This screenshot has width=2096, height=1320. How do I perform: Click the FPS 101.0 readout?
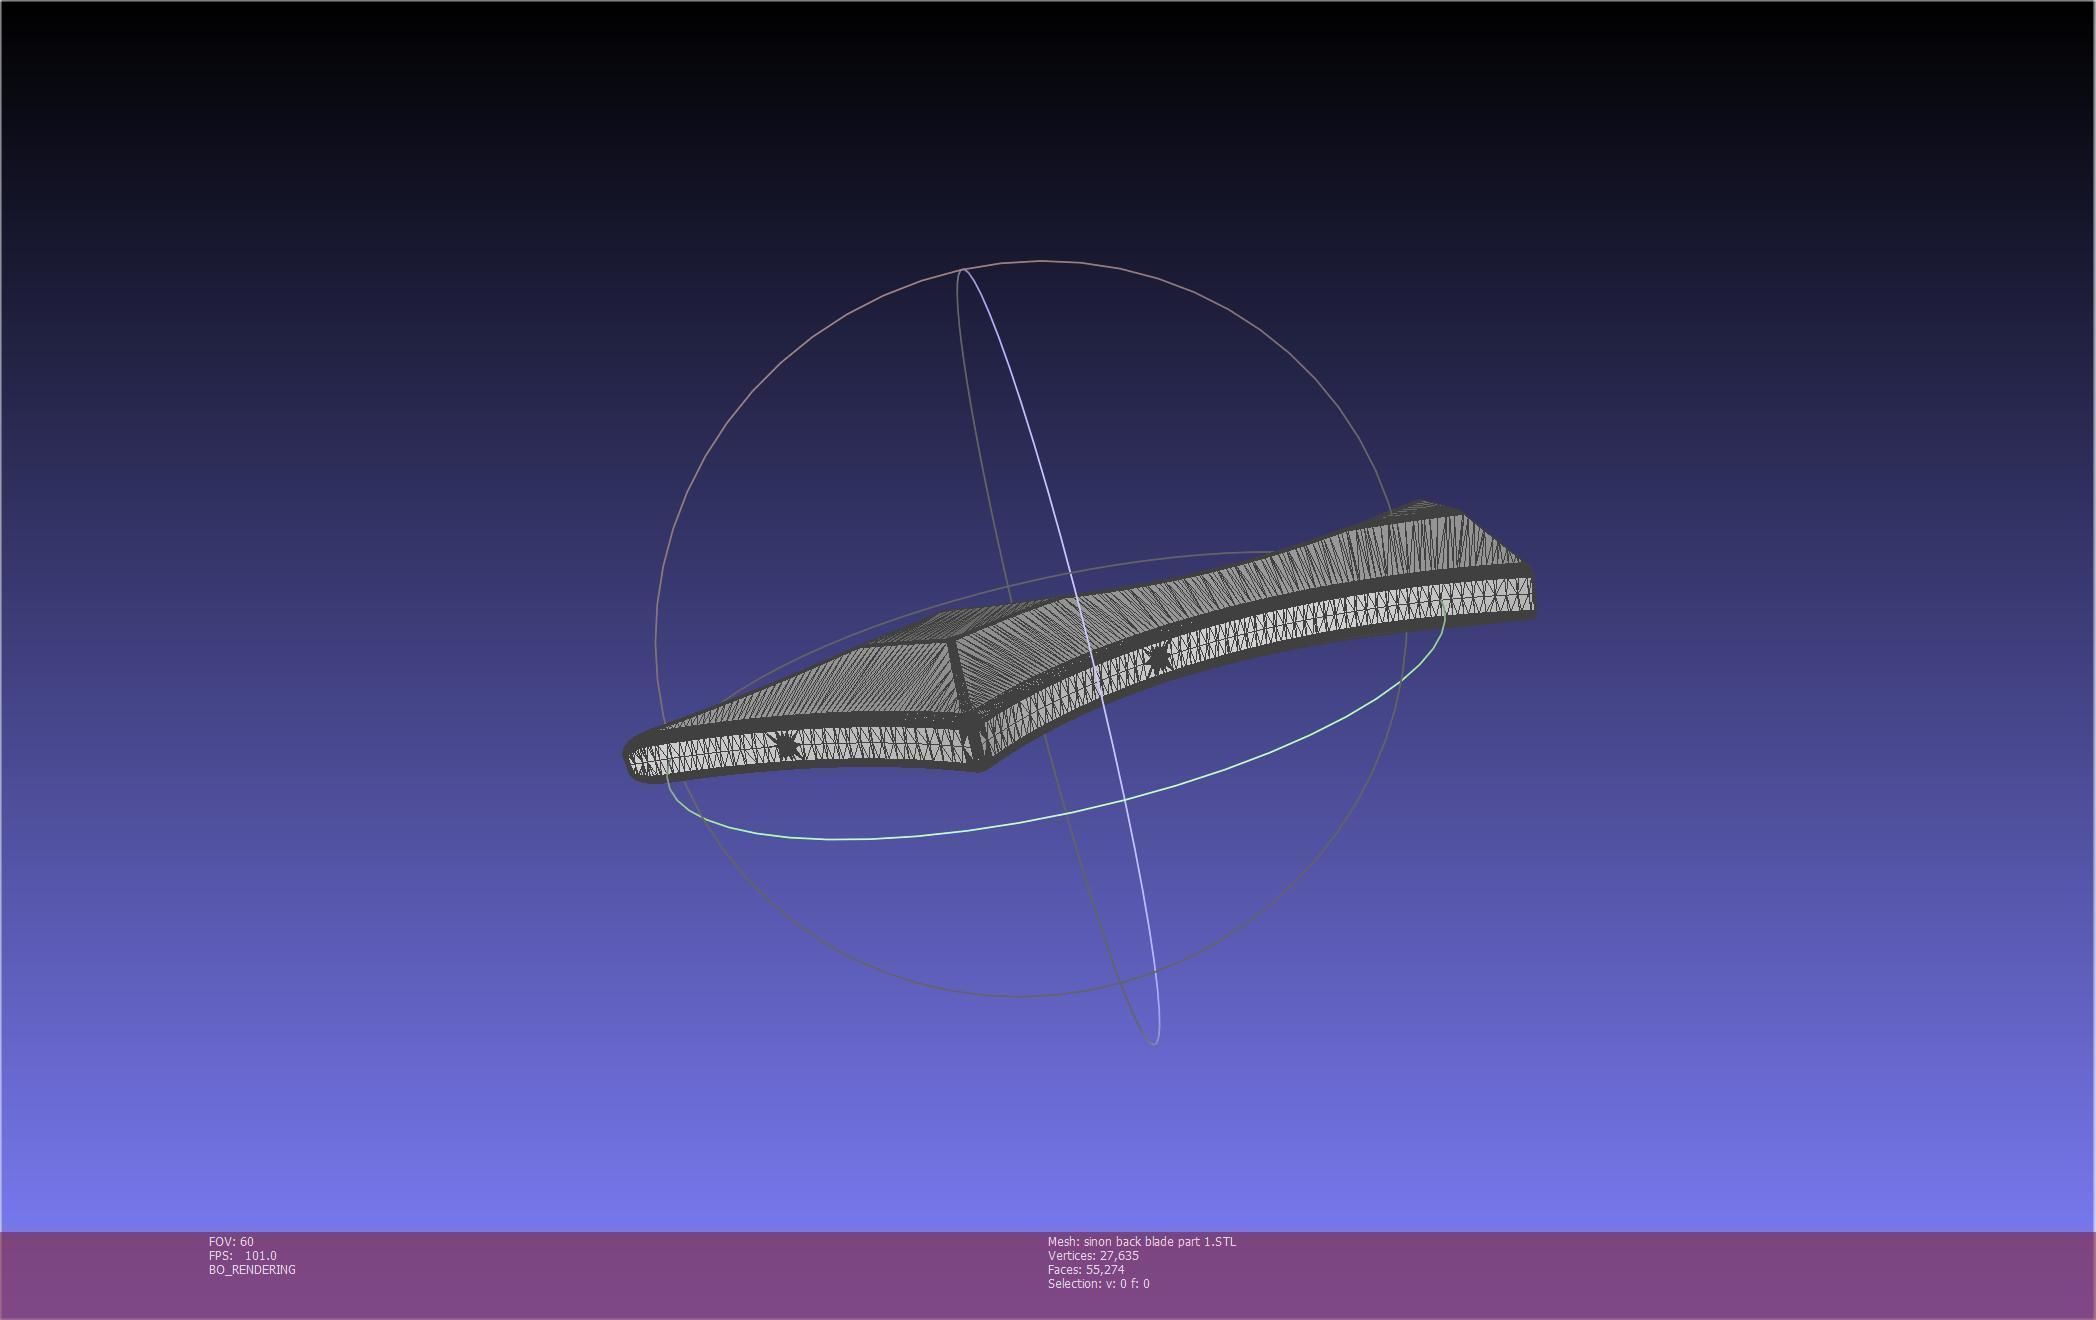243,1256
